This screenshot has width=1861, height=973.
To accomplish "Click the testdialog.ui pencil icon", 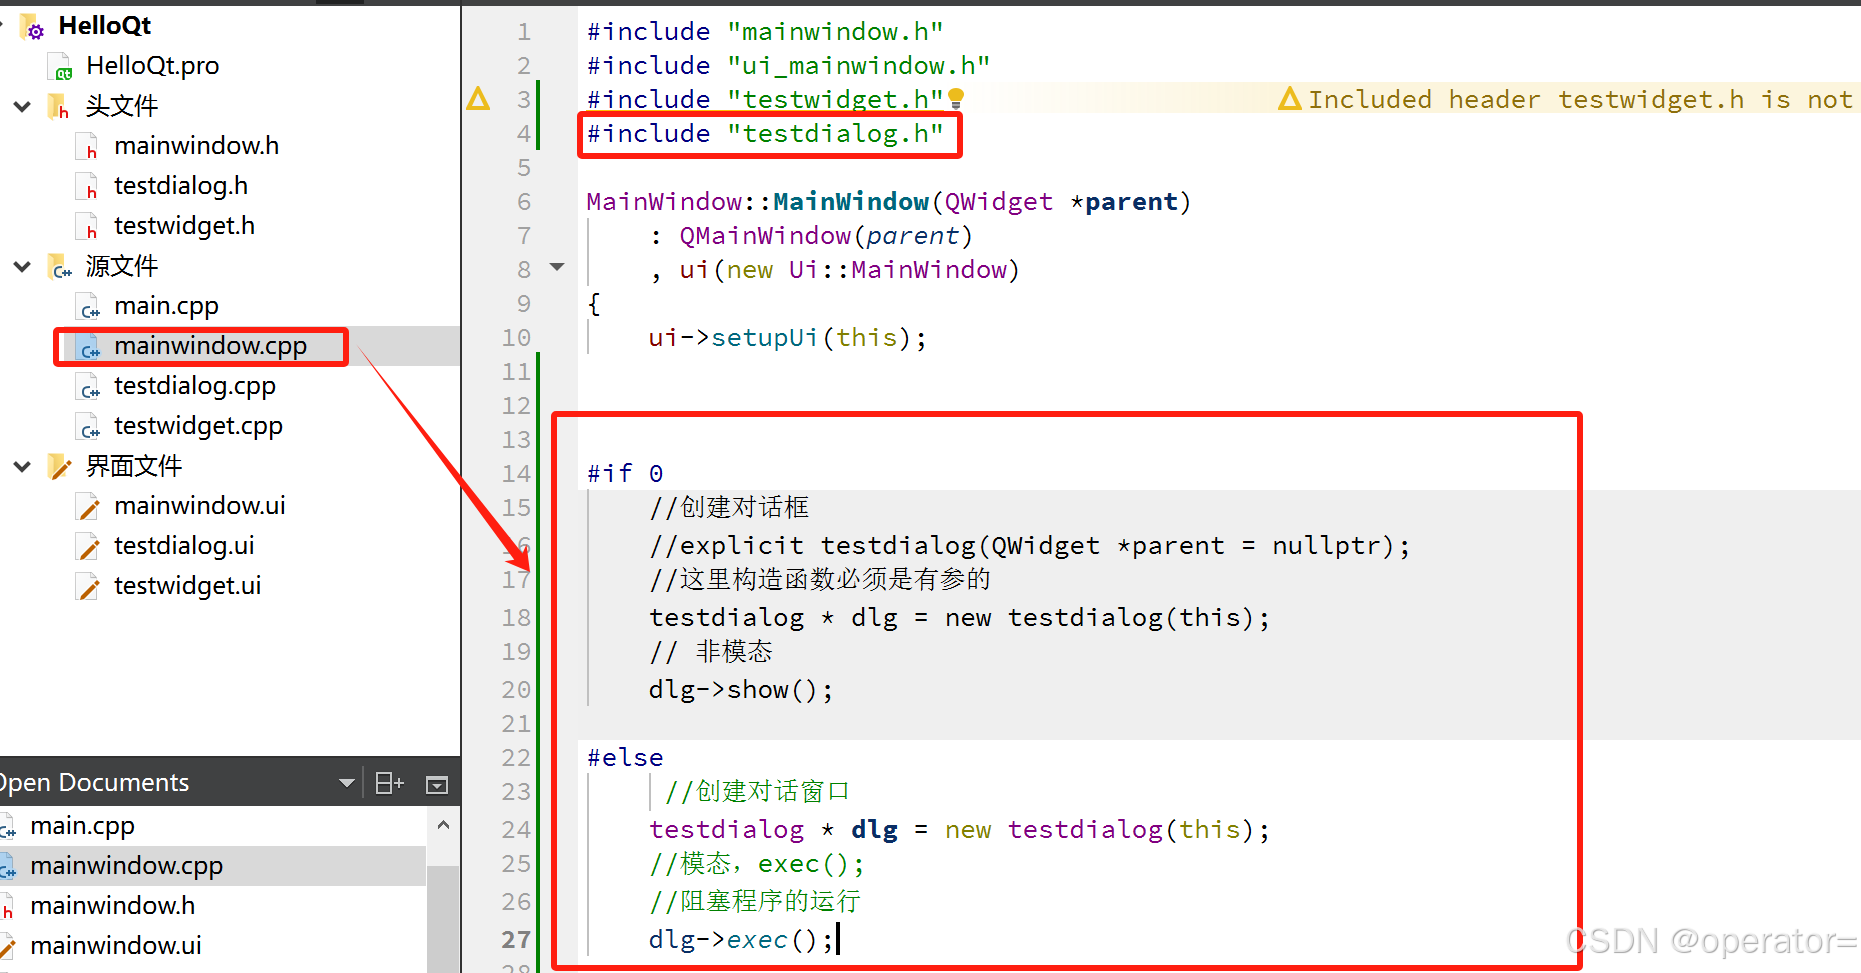I will click(89, 547).
